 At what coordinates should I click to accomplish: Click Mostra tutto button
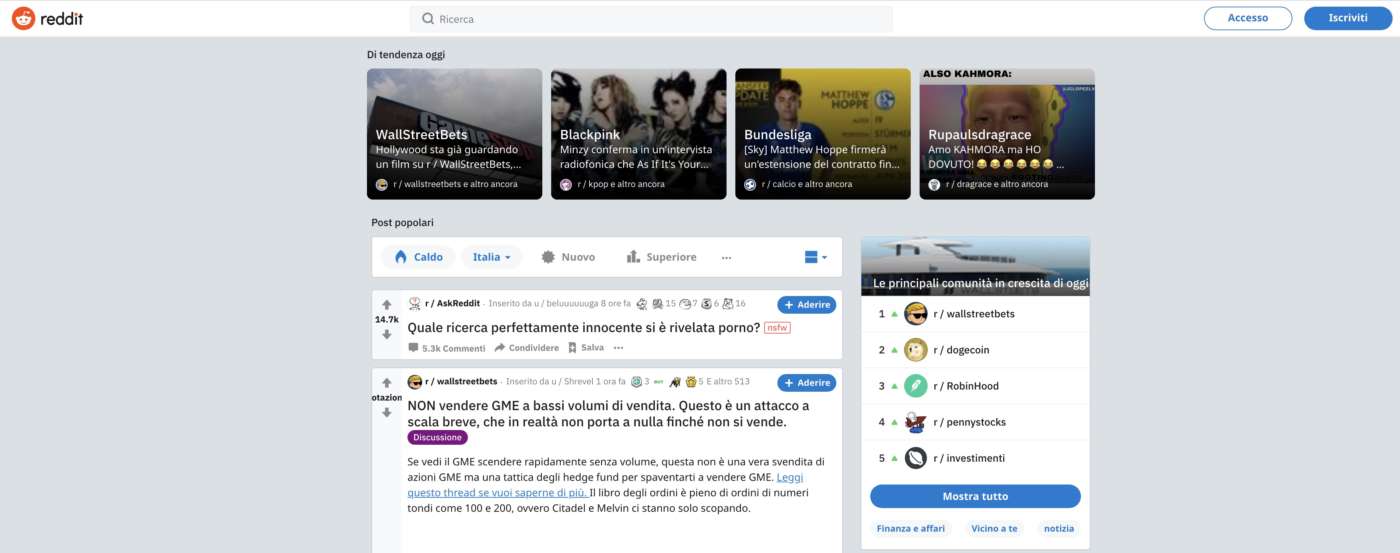(975, 496)
